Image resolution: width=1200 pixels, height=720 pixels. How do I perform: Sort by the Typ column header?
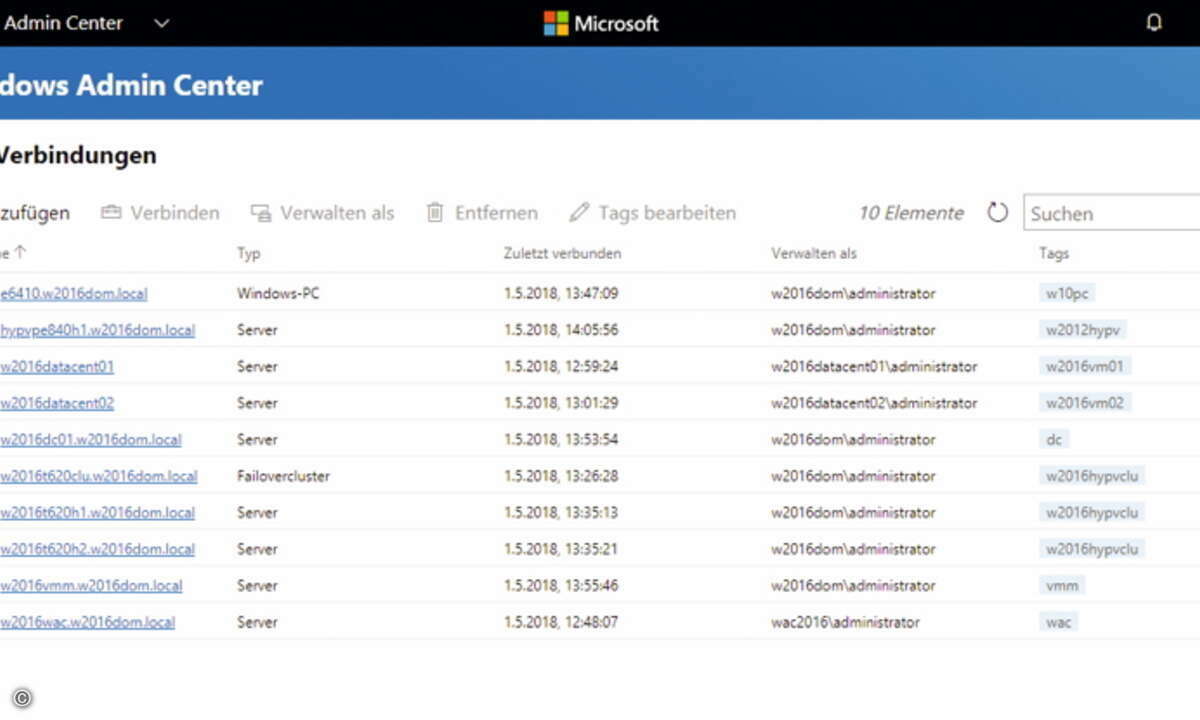click(x=249, y=254)
